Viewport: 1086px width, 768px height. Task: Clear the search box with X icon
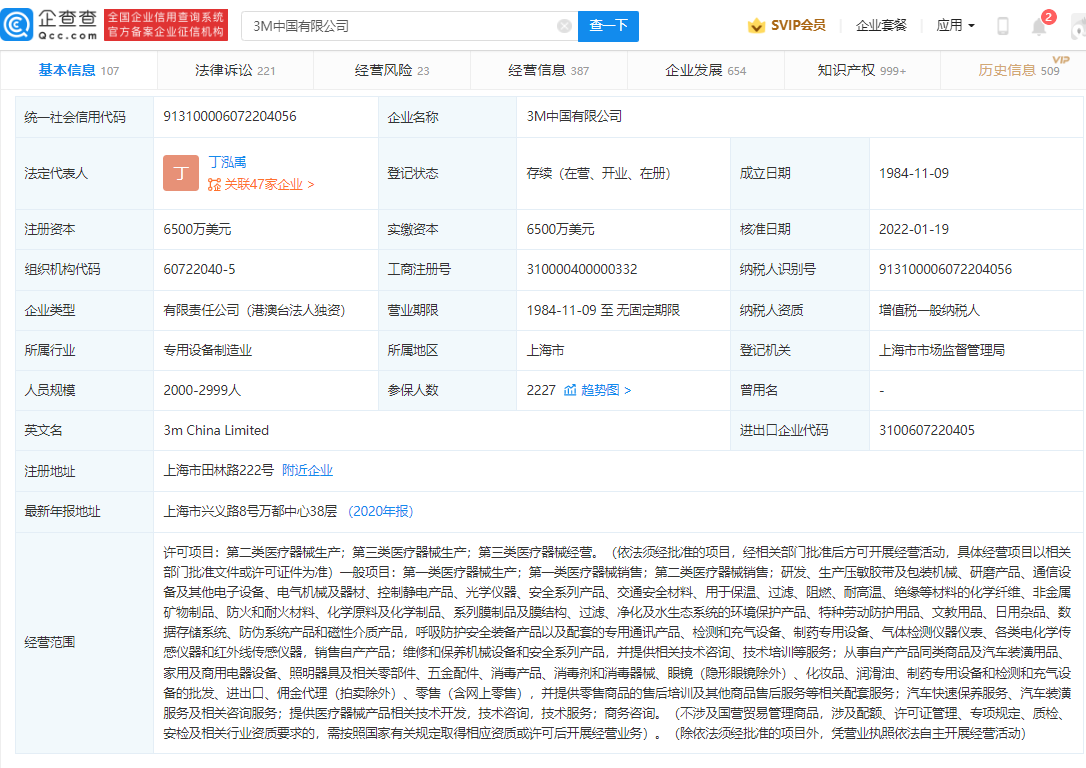pyautogui.click(x=564, y=26)
